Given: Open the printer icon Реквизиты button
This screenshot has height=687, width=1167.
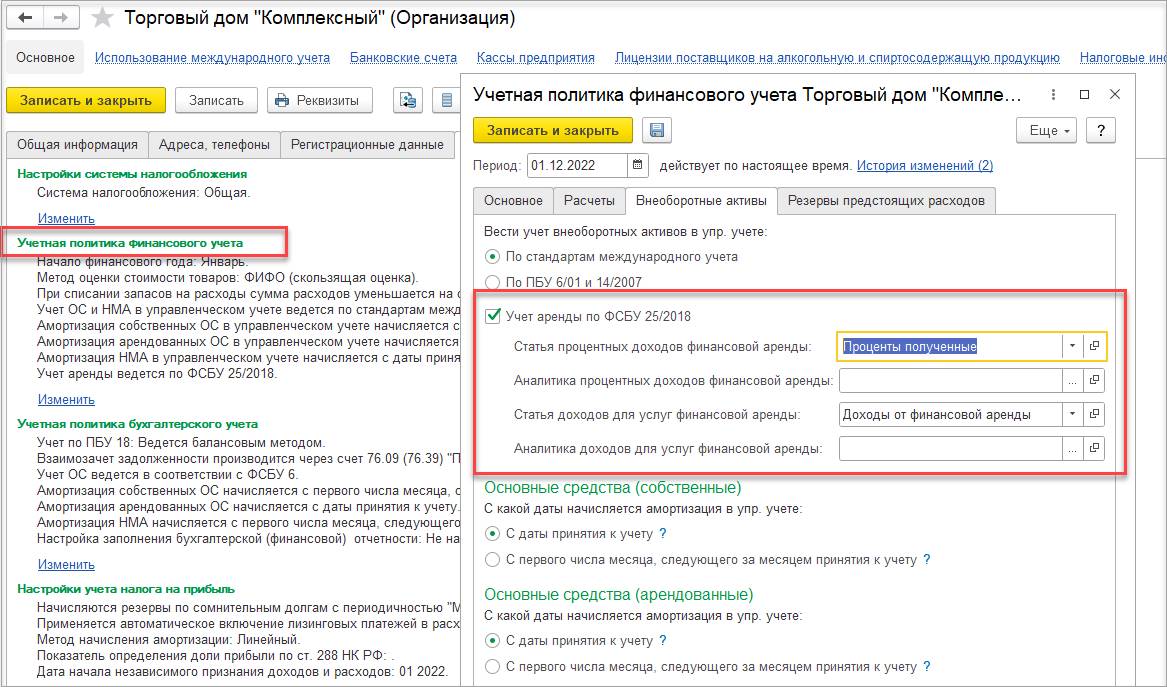Looking at the screenshot, I should coord(319,100).
